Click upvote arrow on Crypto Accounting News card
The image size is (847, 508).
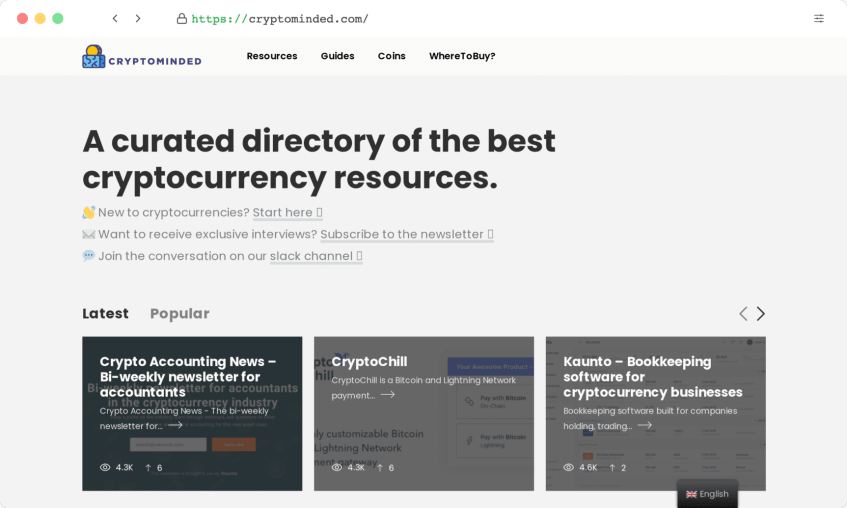pos(148,467)
